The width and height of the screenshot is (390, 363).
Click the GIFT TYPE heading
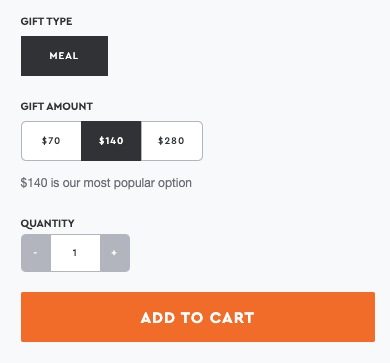(x=46, y=21)
